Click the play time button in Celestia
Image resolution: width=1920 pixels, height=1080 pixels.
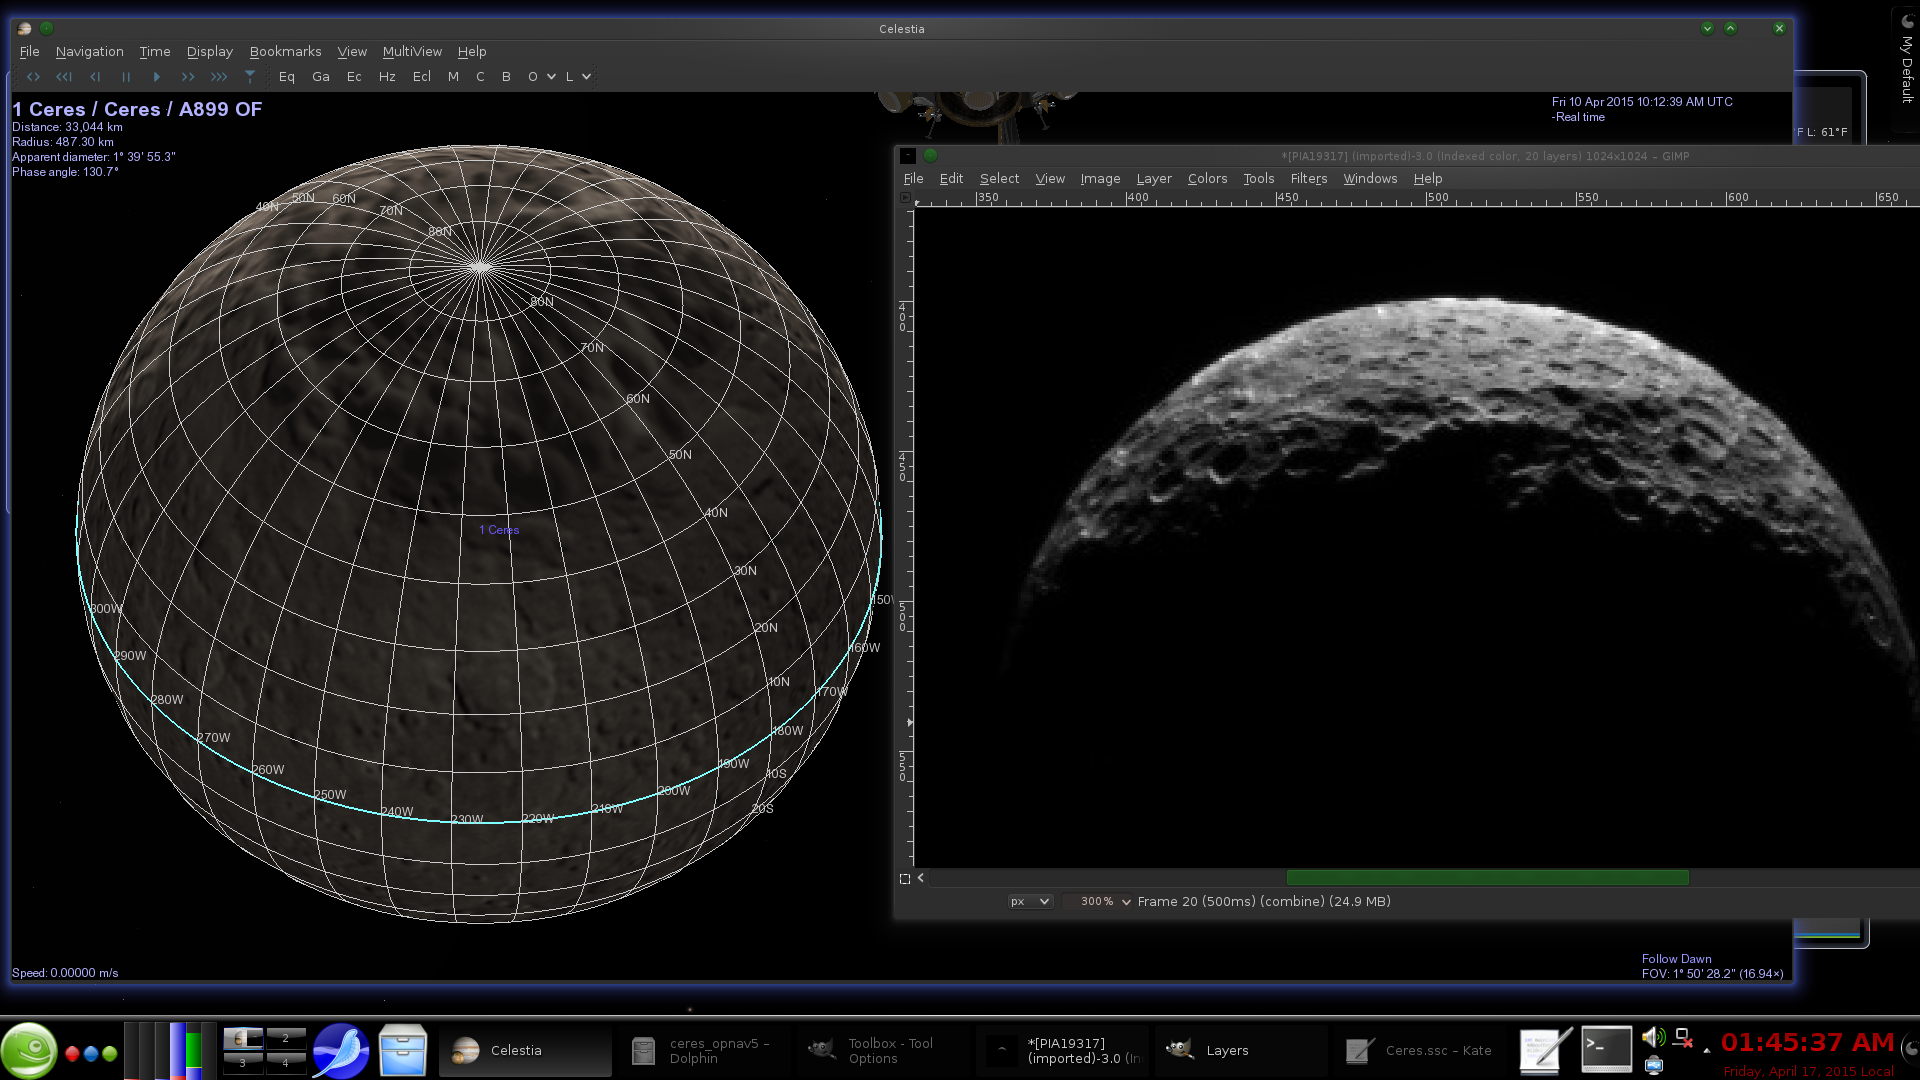[x=157, y=77]
